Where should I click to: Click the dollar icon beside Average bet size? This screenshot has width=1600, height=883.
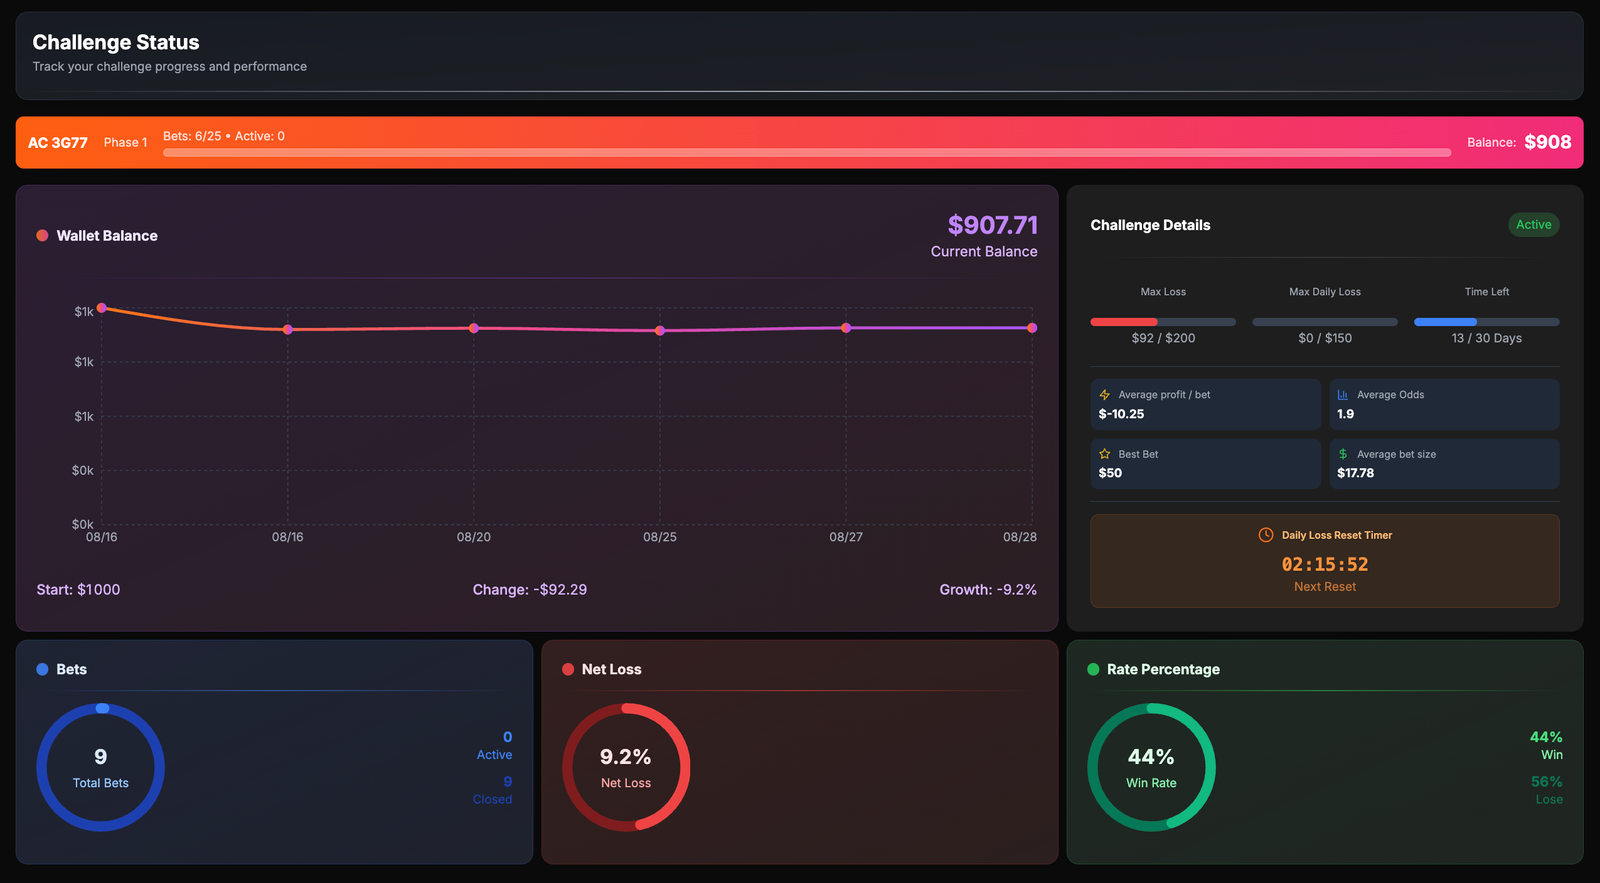1343,454
